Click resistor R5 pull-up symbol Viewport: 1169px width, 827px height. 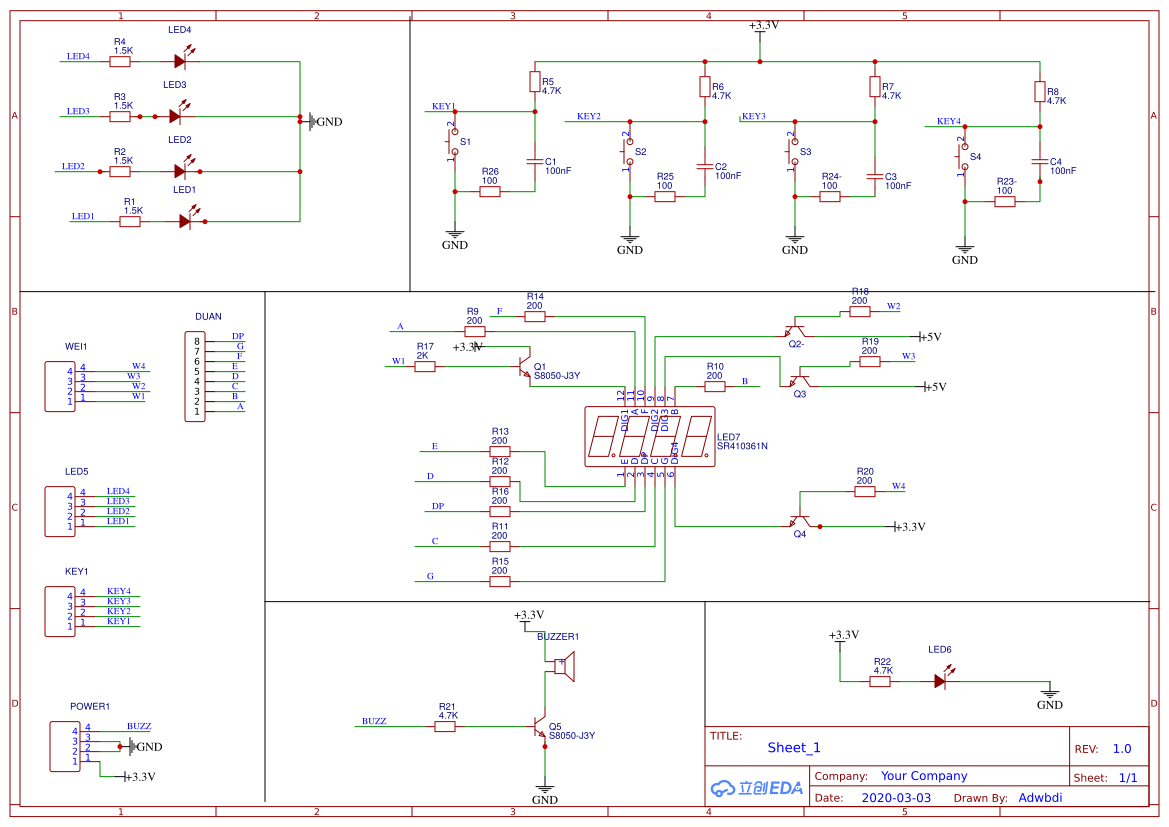point(535,81)
